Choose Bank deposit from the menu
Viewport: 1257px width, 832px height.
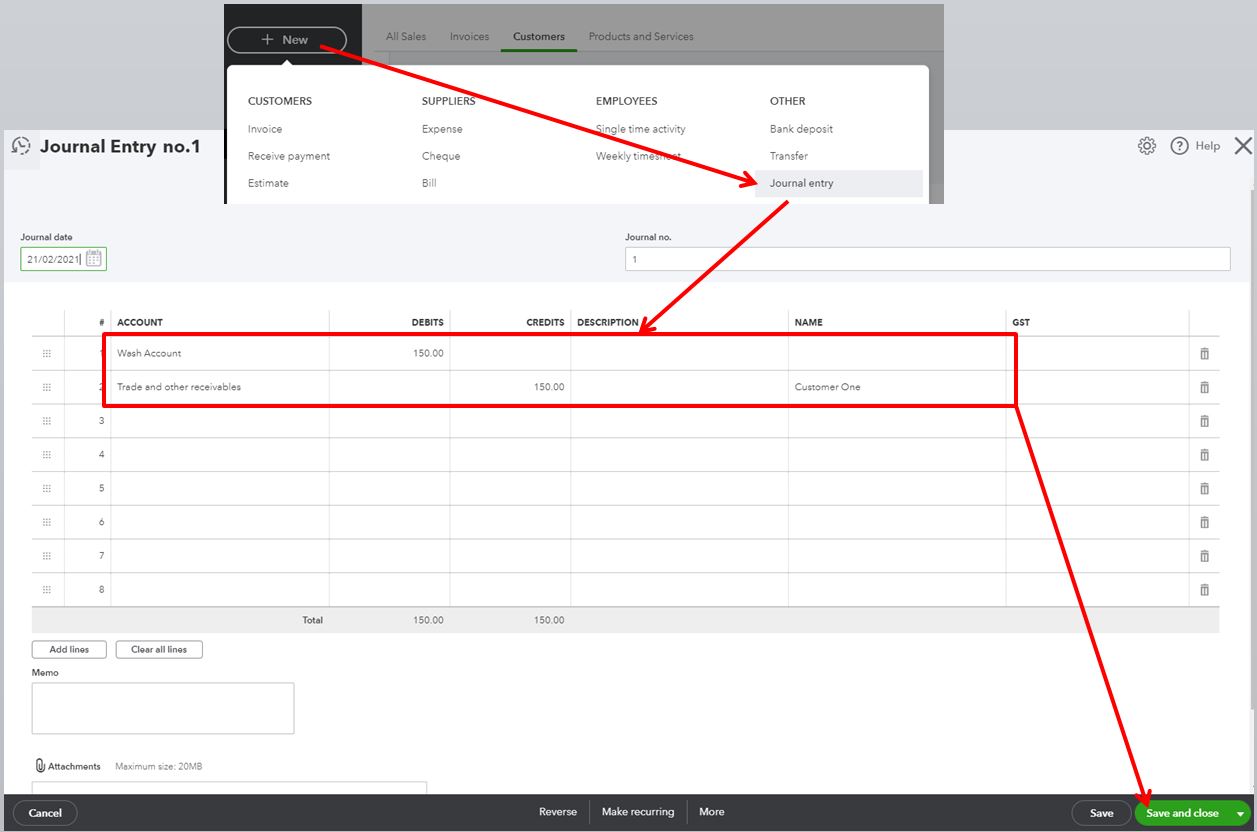click(x=801, y=129)
